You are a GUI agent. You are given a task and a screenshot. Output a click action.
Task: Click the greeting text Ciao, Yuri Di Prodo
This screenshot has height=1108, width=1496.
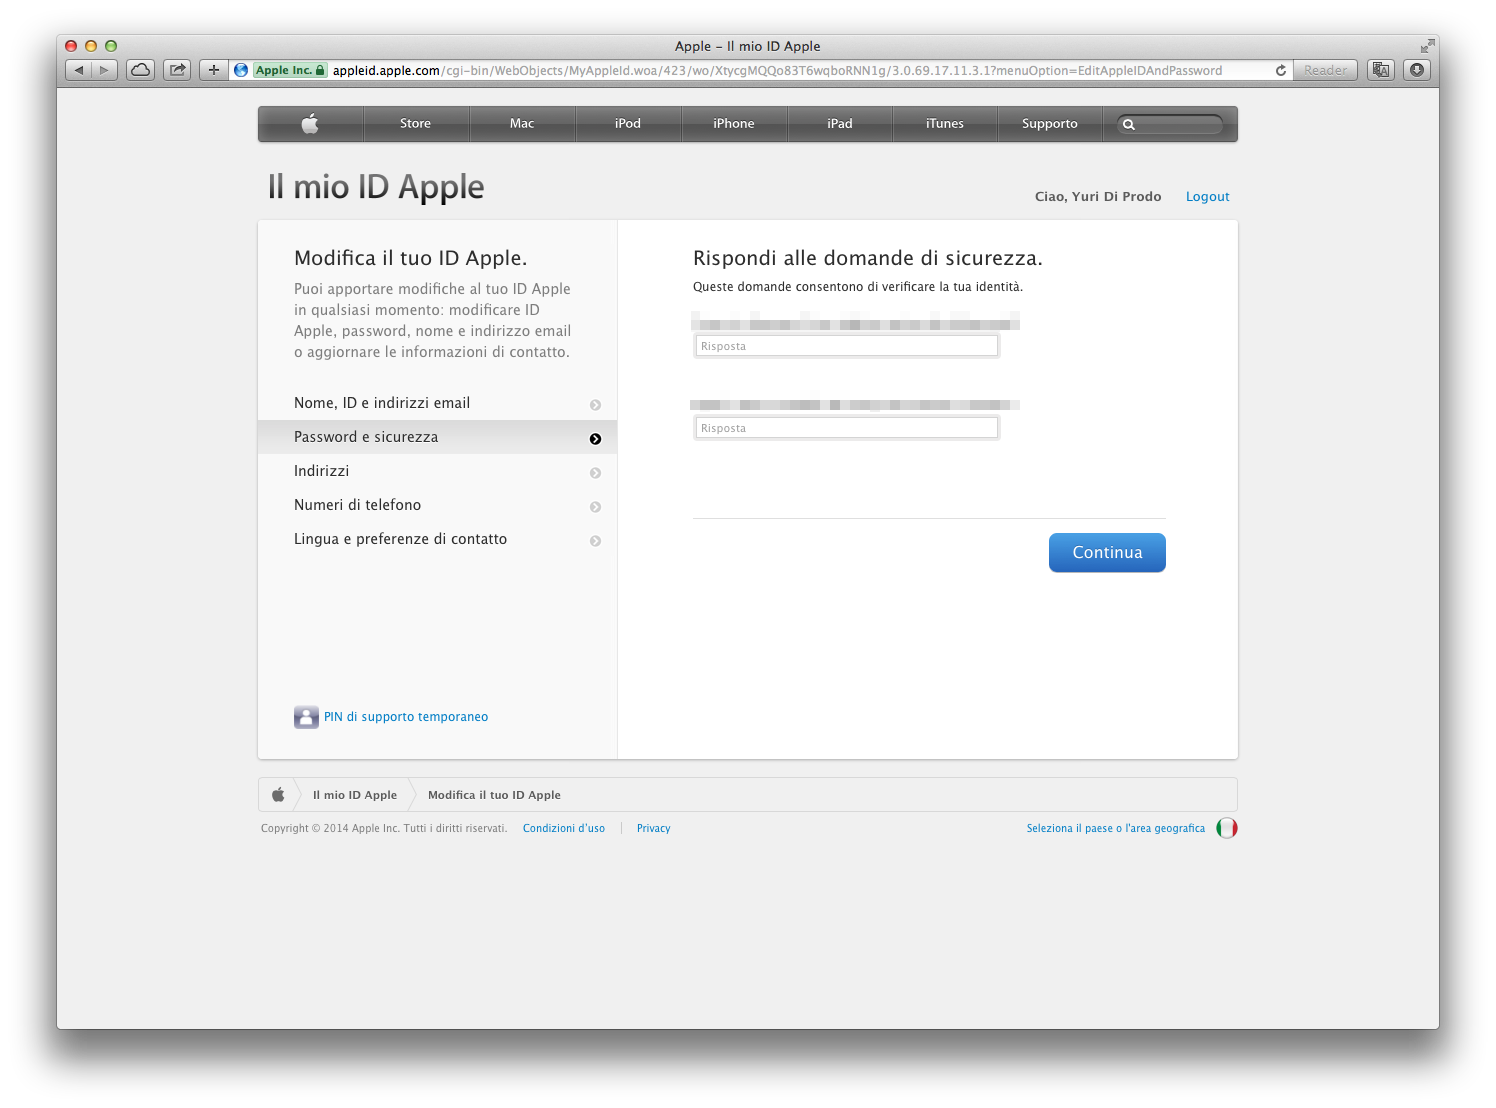pyautogui.click(x=1098, y=197)
